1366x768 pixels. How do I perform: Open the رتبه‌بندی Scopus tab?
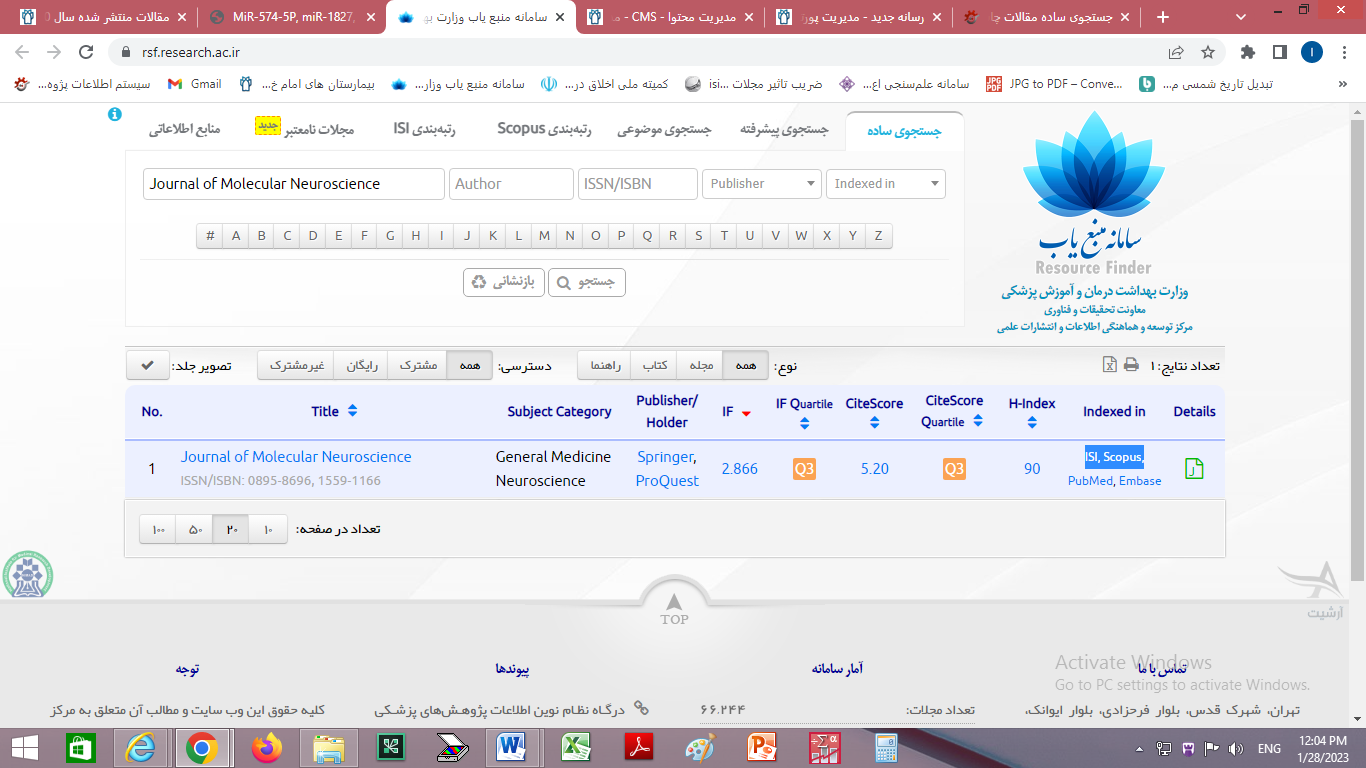545,129
